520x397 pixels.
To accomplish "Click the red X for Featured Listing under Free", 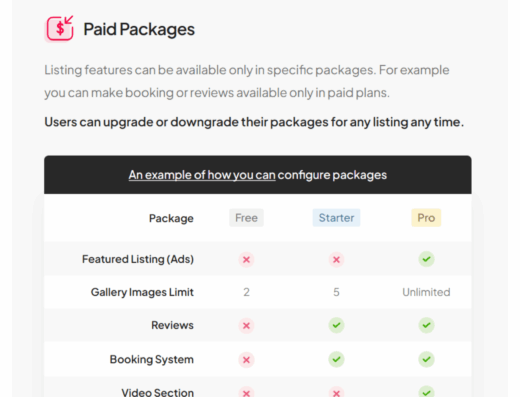I will point(246,259).
